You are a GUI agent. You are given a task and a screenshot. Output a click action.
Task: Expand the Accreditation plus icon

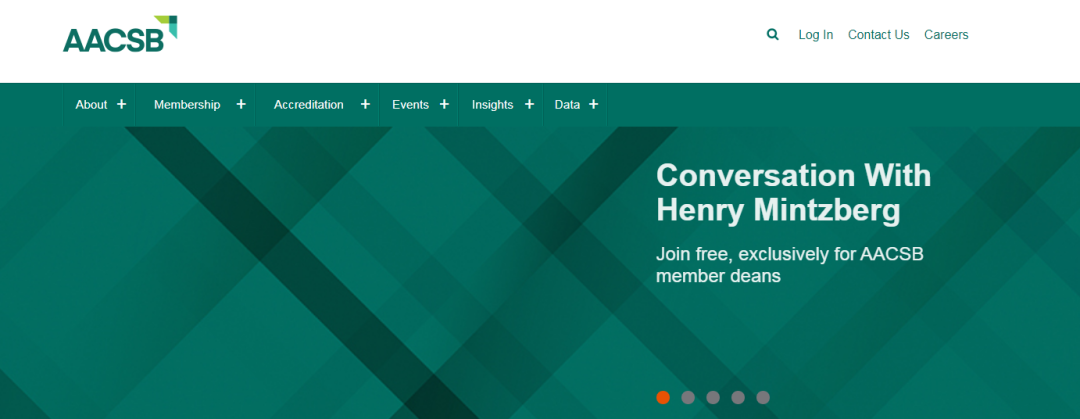pyautogui.click(x=365, y=104)
